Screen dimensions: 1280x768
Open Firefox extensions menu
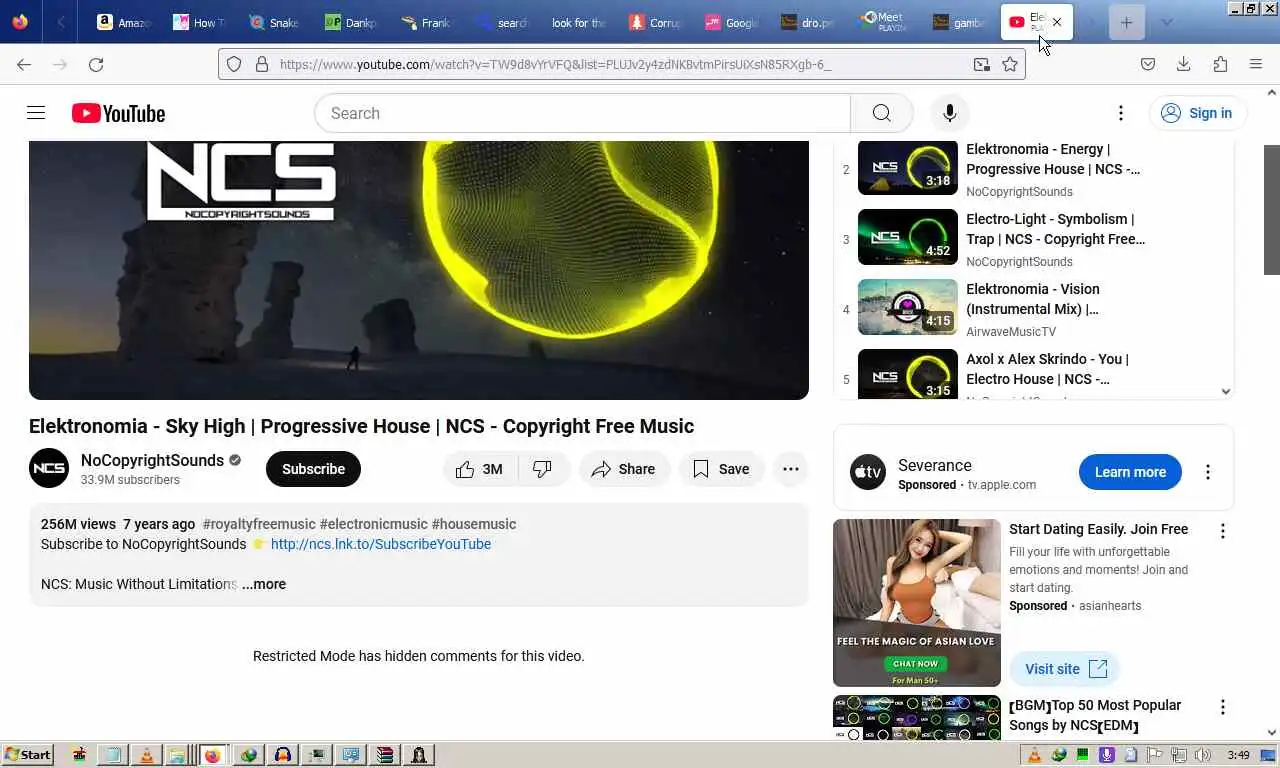point(1220,64)
